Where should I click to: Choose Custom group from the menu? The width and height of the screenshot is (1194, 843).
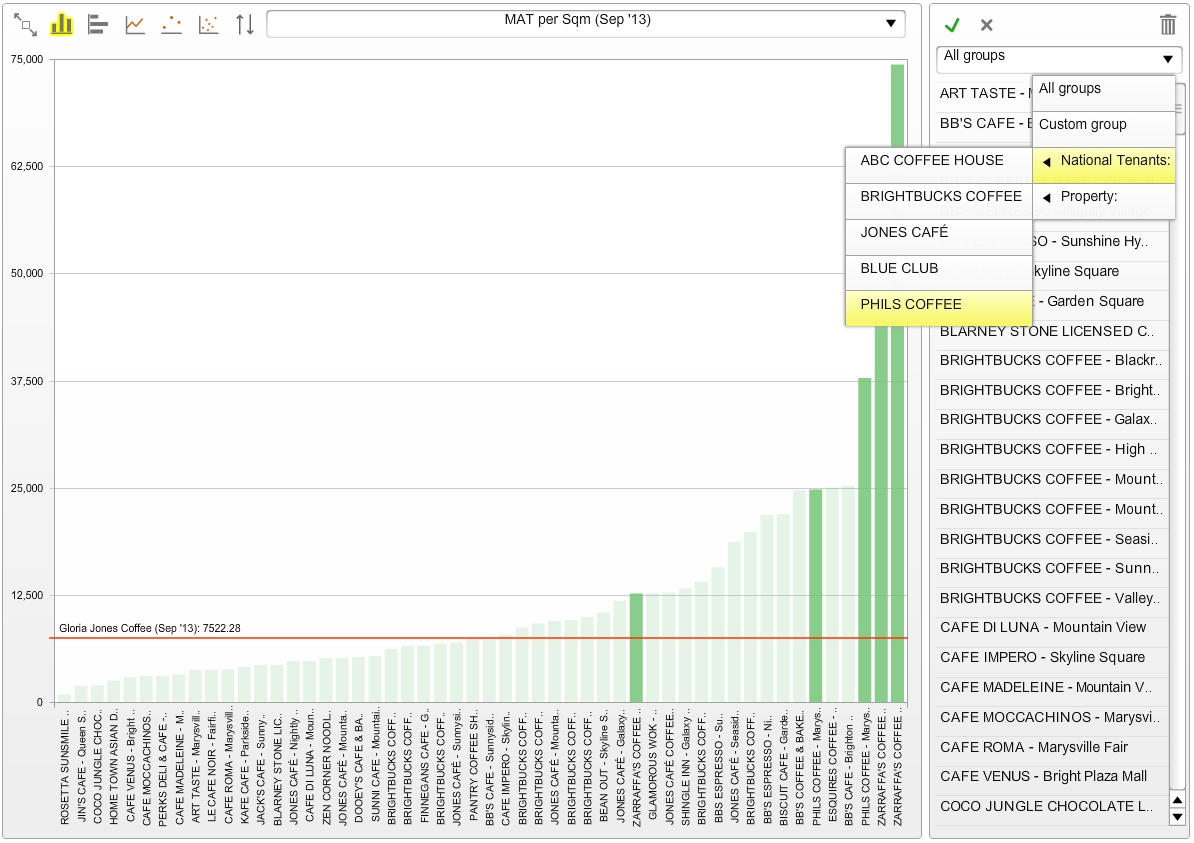tap(1082, 125)
